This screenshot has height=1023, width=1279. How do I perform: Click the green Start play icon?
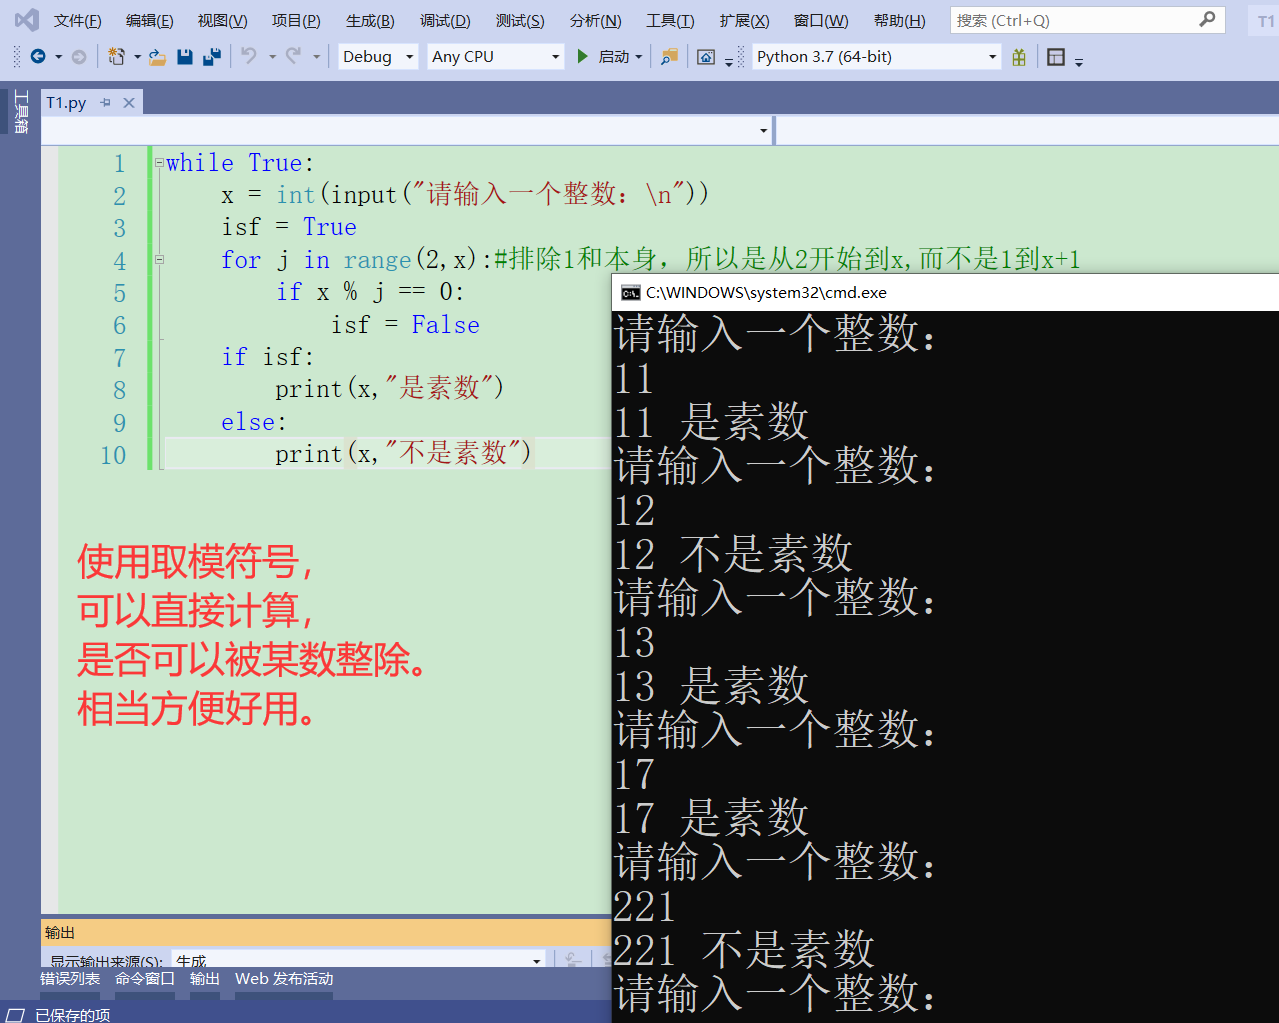(582, 57)
